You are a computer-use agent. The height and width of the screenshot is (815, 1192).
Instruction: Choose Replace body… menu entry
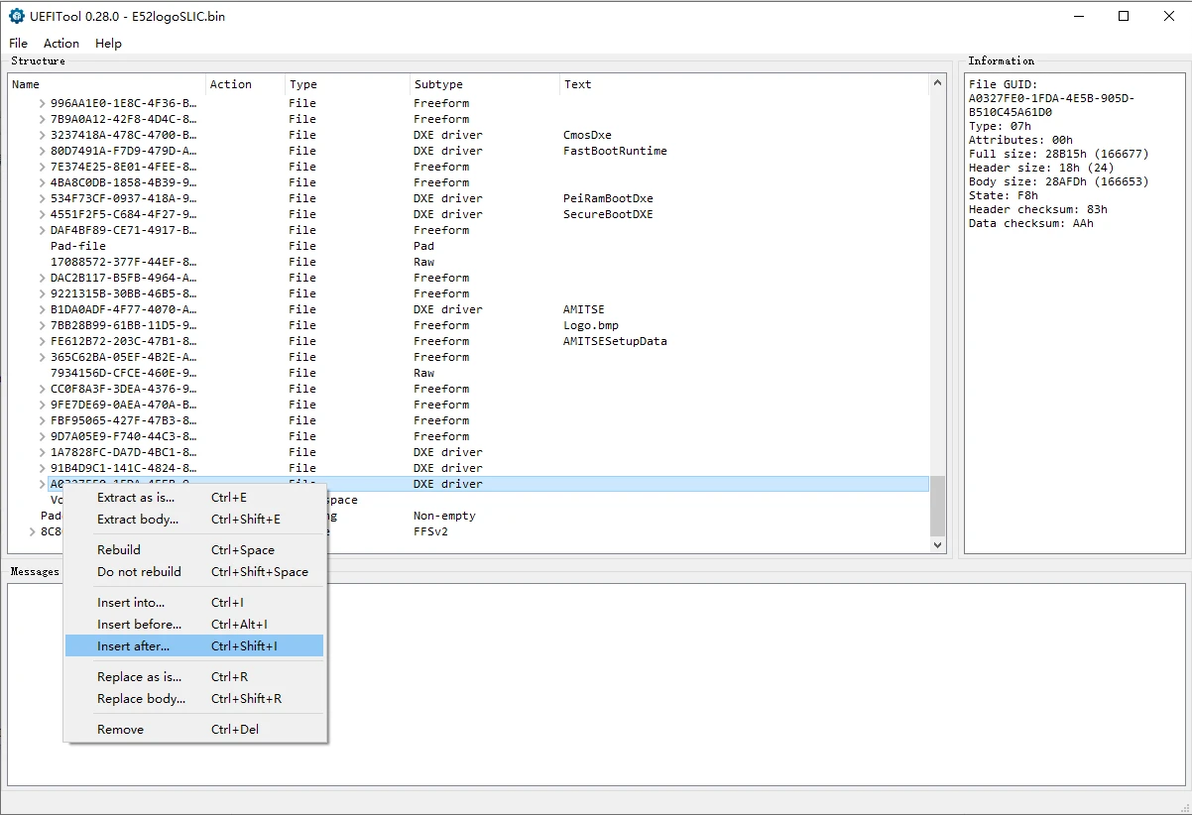pyautogui.click(x=194, y=699)
